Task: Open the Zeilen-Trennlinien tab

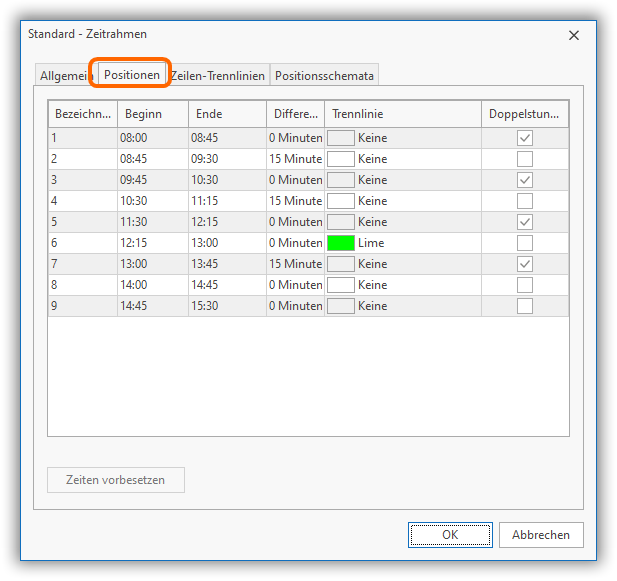Action: tap(218, 76)
